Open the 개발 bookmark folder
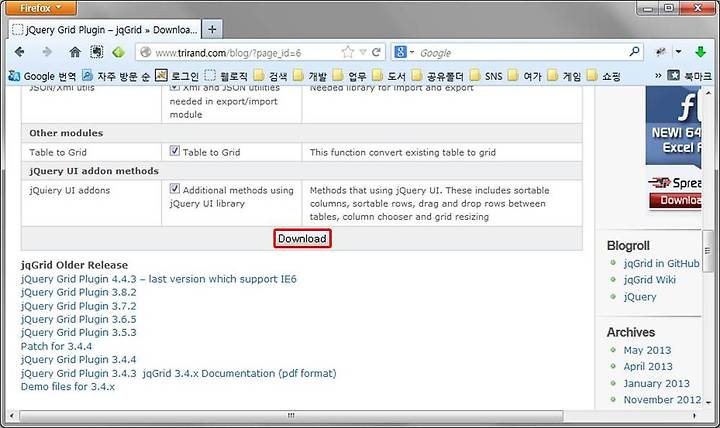This screenshot has height=428, width=720. [x=310, y=76]
